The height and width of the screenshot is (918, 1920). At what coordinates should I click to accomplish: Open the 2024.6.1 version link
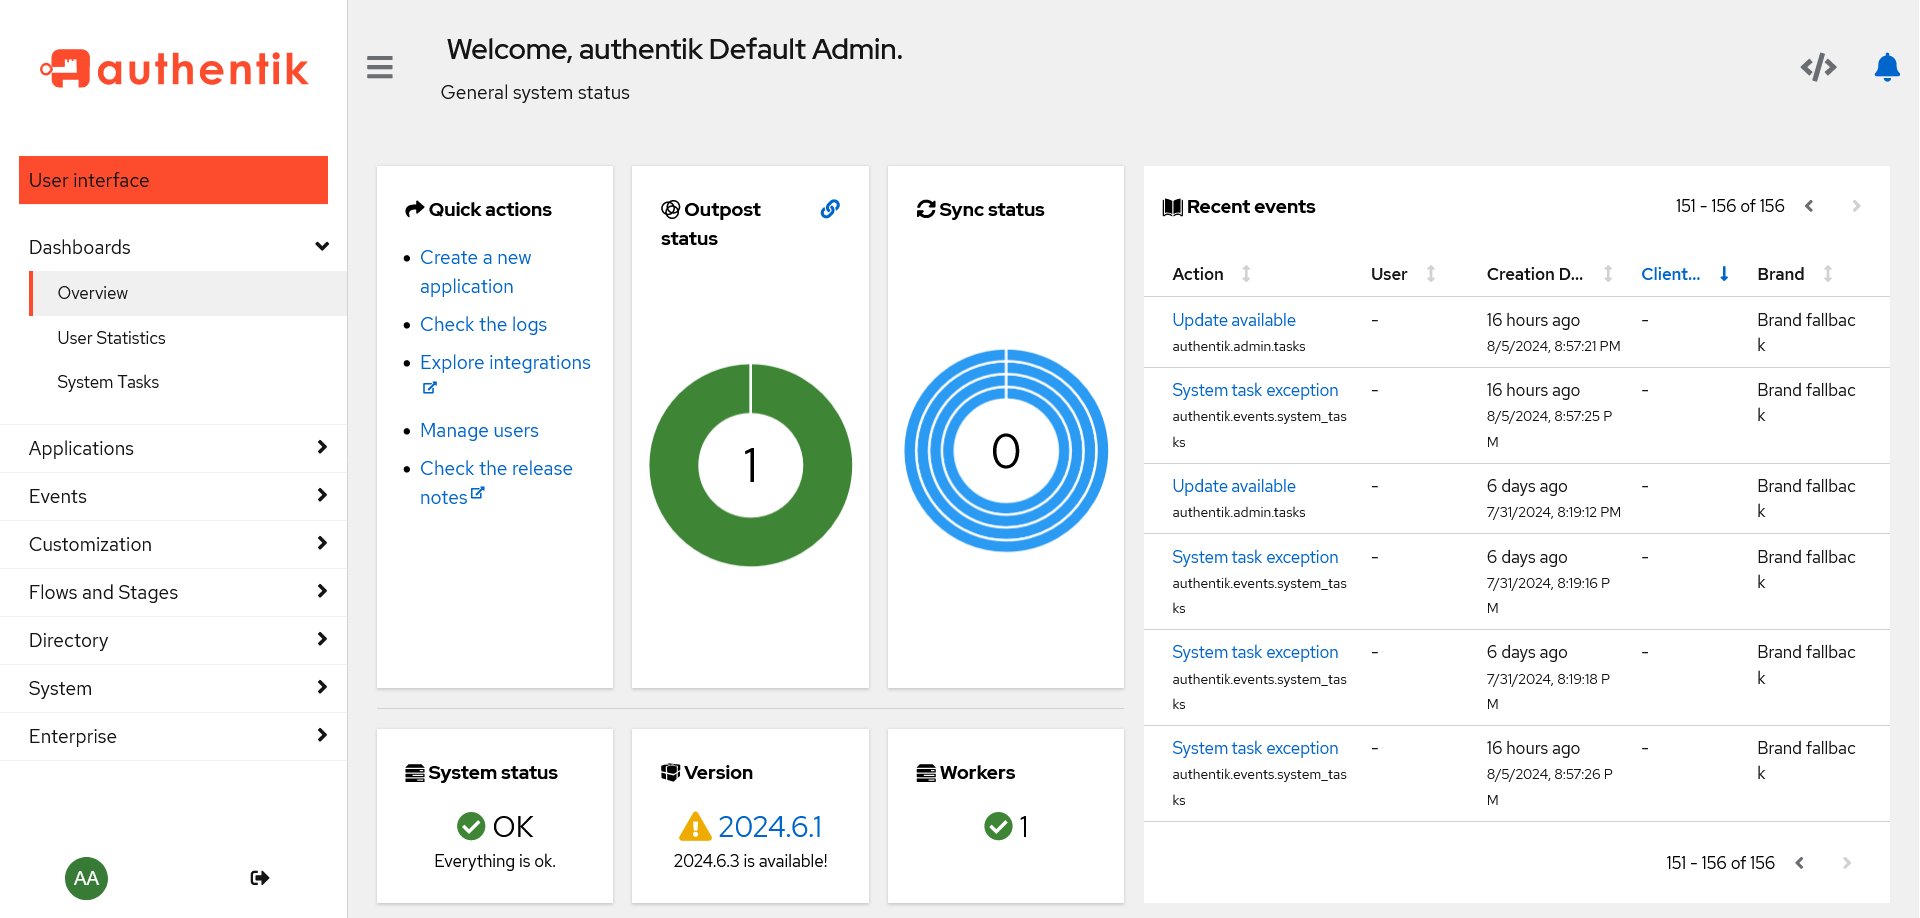(x=769, y=827)
